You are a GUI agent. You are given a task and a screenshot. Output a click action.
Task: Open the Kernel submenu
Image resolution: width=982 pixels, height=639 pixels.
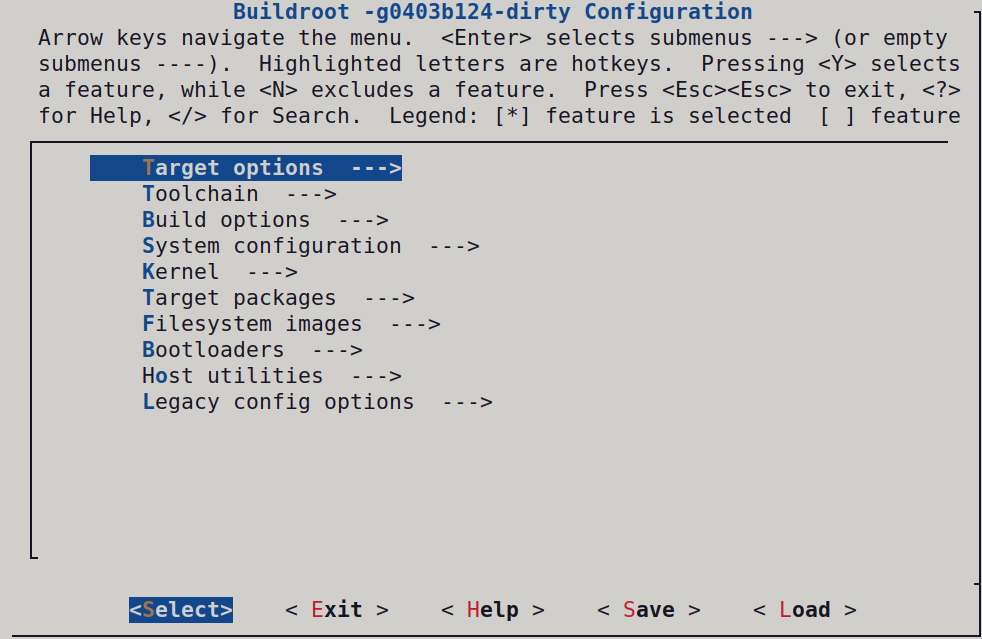click(x=181, y=272)
